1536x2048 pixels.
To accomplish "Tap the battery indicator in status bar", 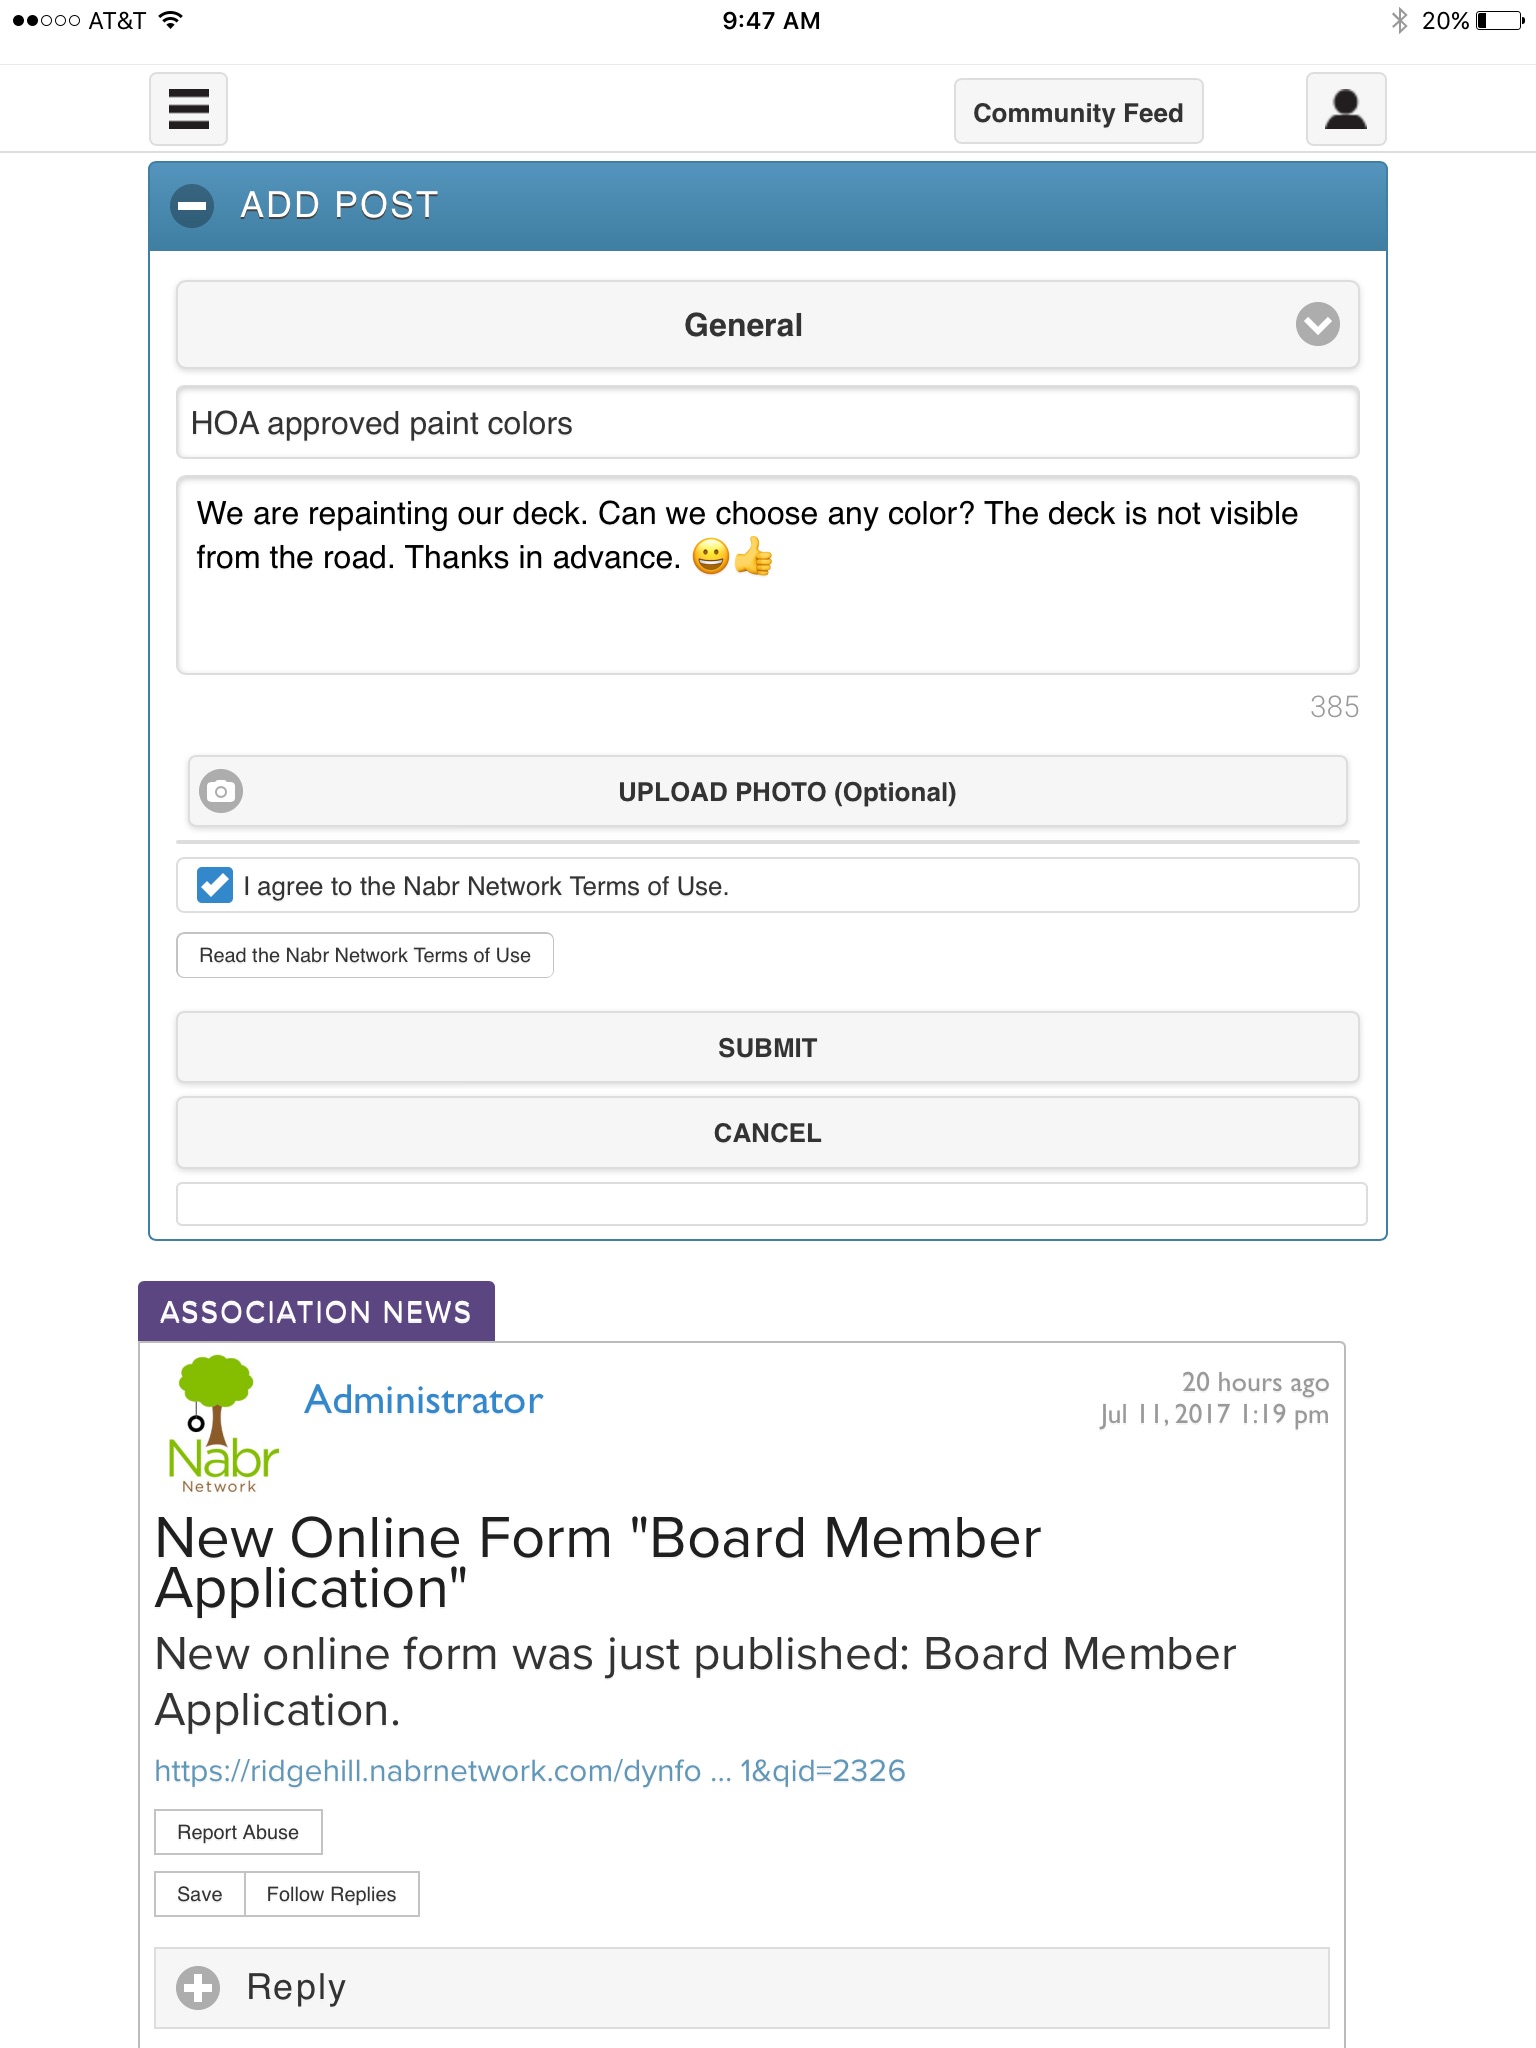I will tap(1499, 20).
